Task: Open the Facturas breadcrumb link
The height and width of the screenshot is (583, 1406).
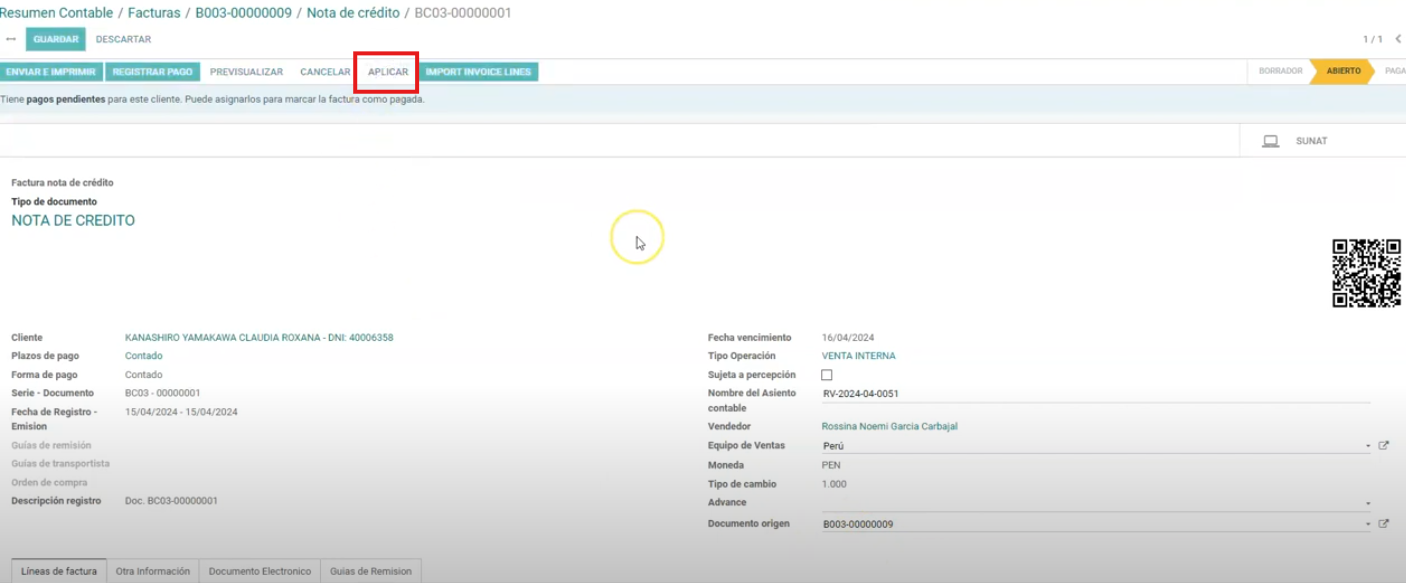Action: point(154,13)
